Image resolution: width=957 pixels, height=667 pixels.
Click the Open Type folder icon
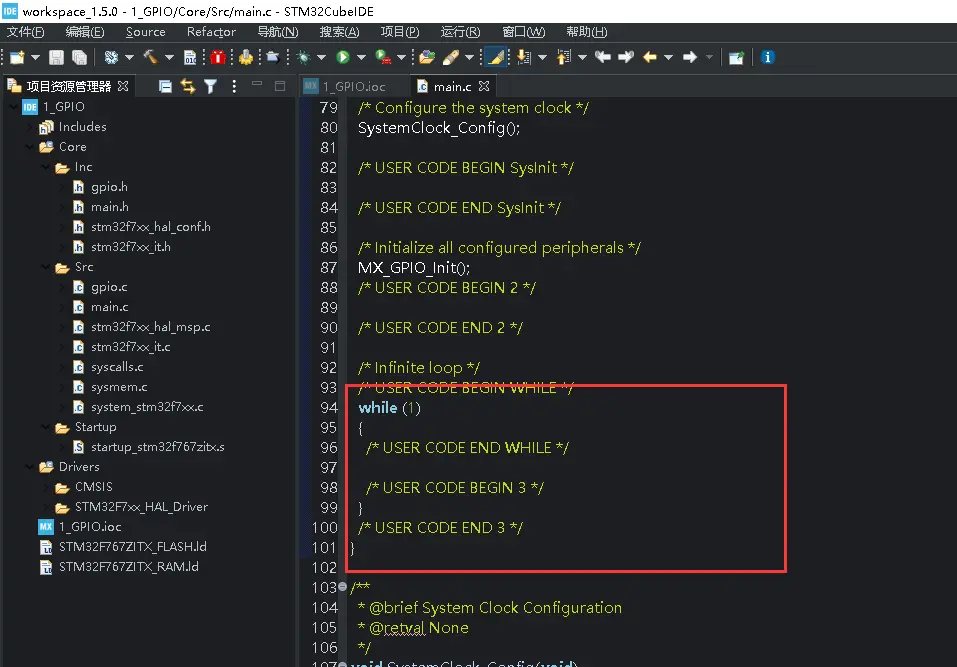pos(427,57)
